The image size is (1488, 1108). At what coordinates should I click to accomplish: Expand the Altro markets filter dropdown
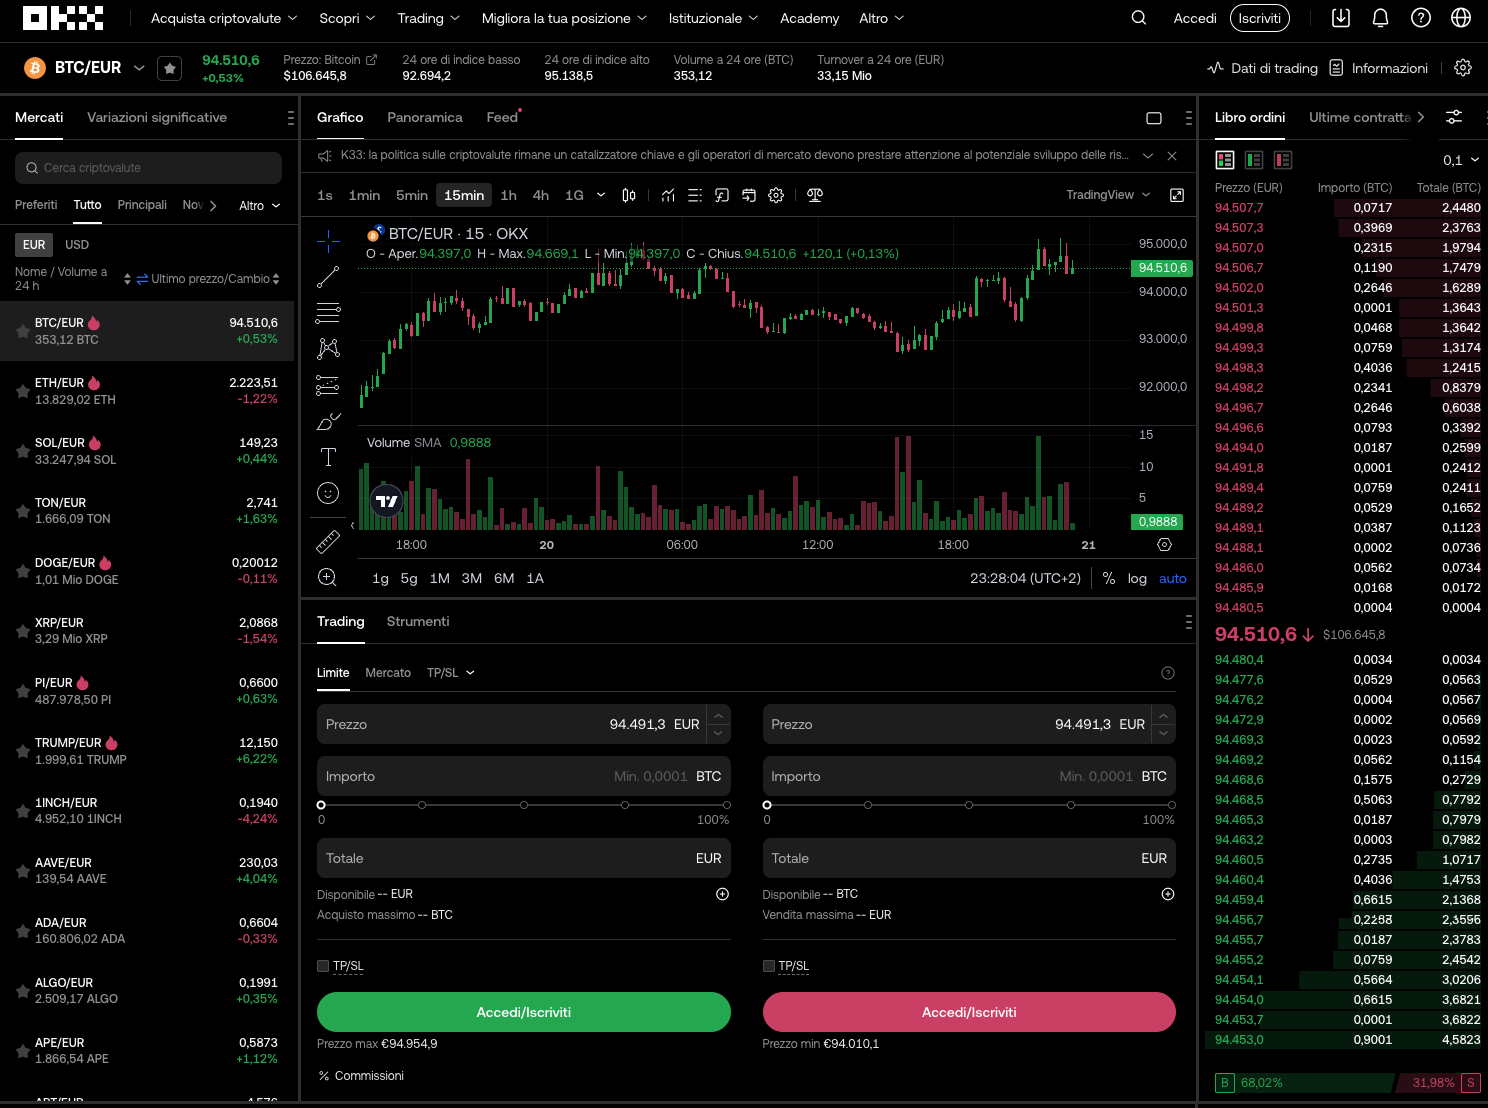[260, 206]
